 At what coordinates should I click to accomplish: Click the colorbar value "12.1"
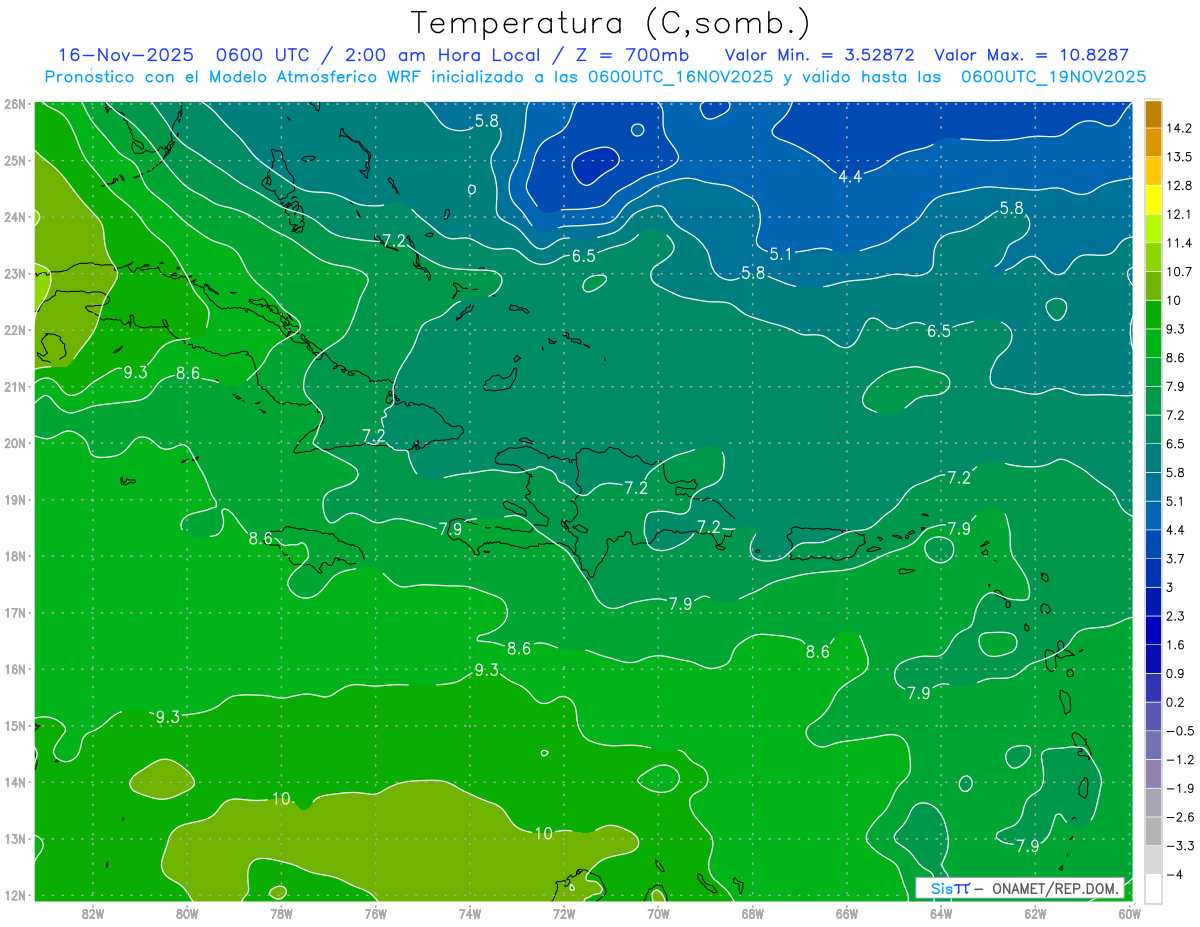tap(1178, 214)
